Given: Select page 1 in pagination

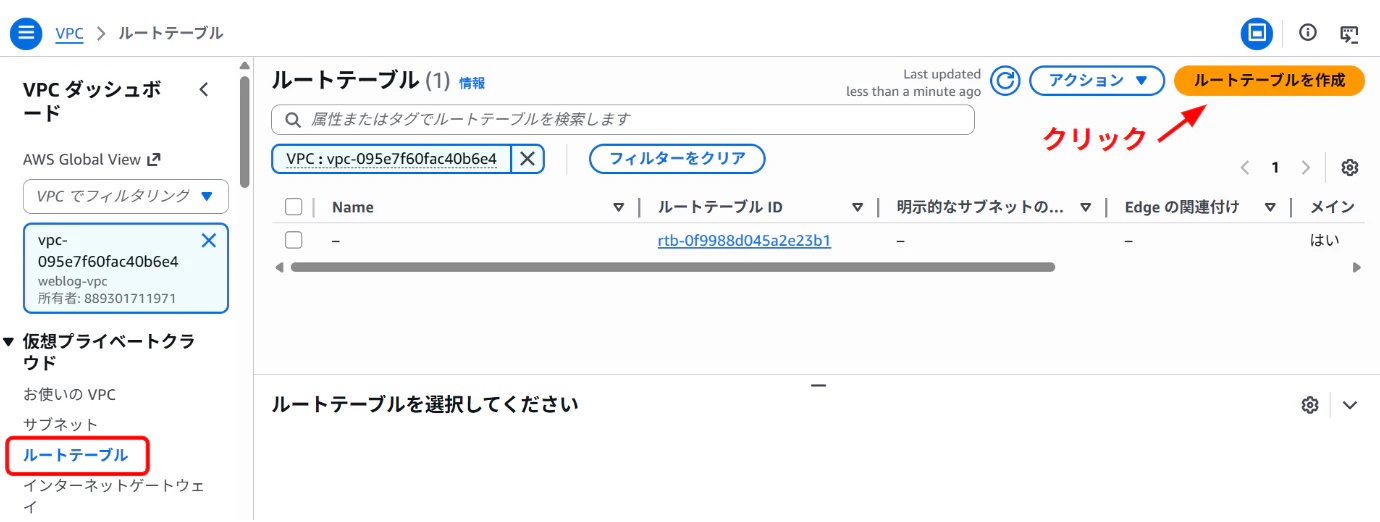Looking at the screenshot, I should pyautogui.click(x=1275, y=167).
